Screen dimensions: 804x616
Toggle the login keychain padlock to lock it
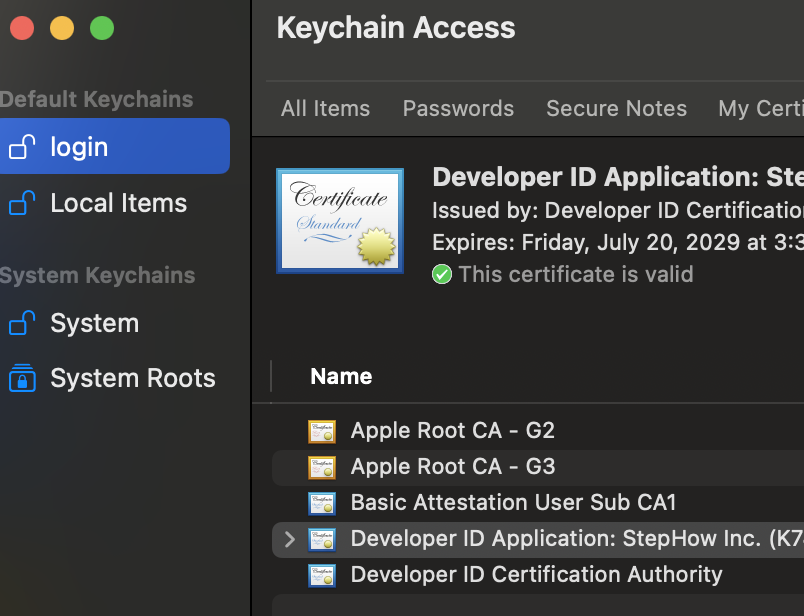tap(22, 145)
